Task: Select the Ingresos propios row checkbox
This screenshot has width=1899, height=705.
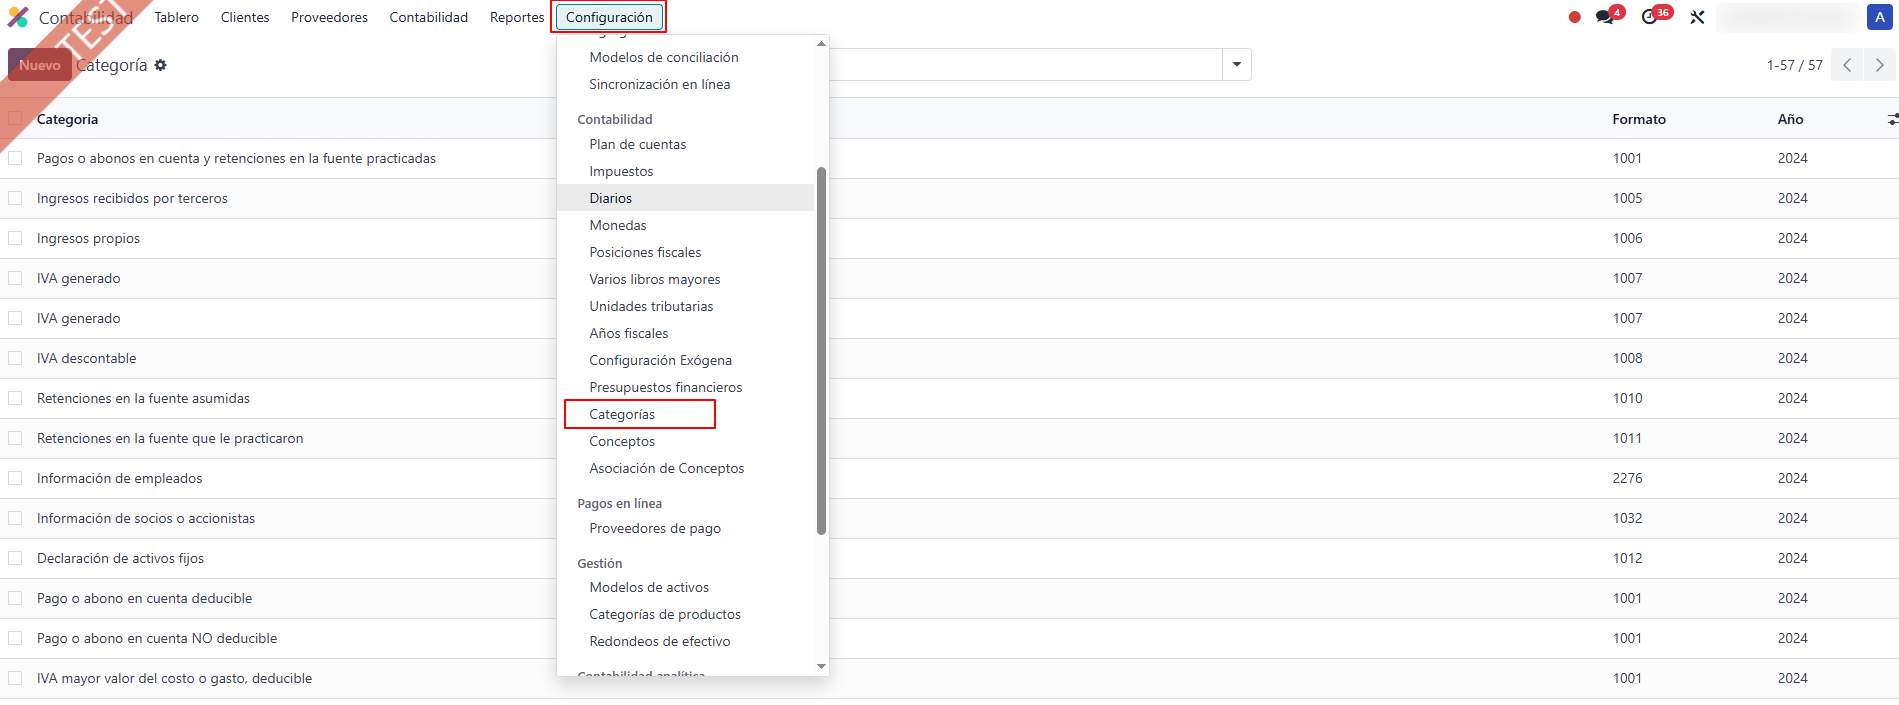Action: coord(15,238)
